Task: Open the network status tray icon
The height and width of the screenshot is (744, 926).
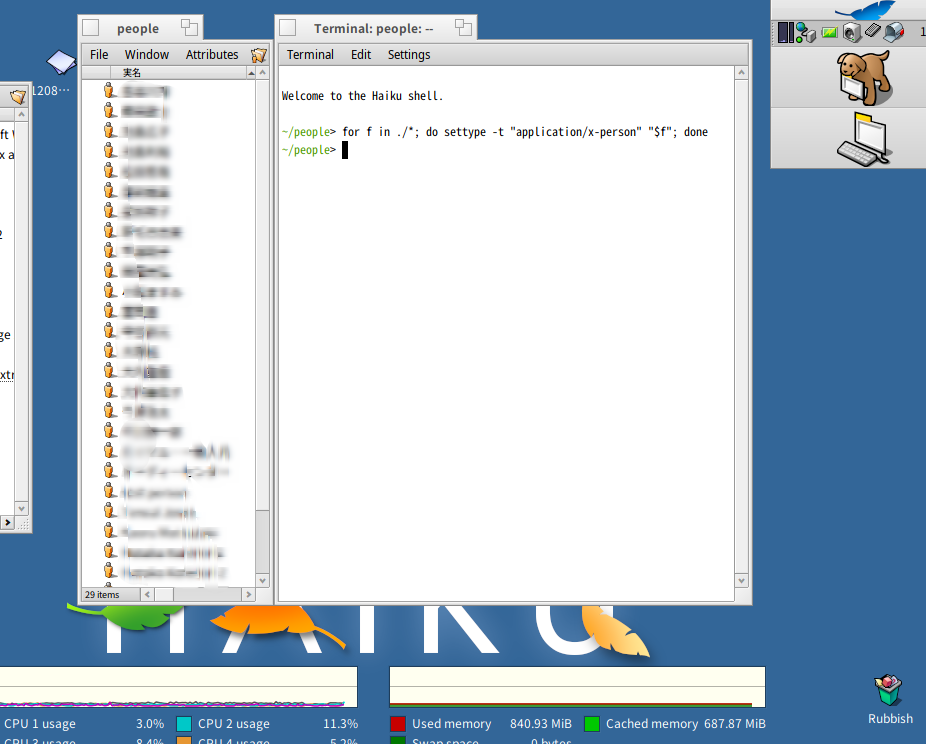Action: click(x=805, y=33)
